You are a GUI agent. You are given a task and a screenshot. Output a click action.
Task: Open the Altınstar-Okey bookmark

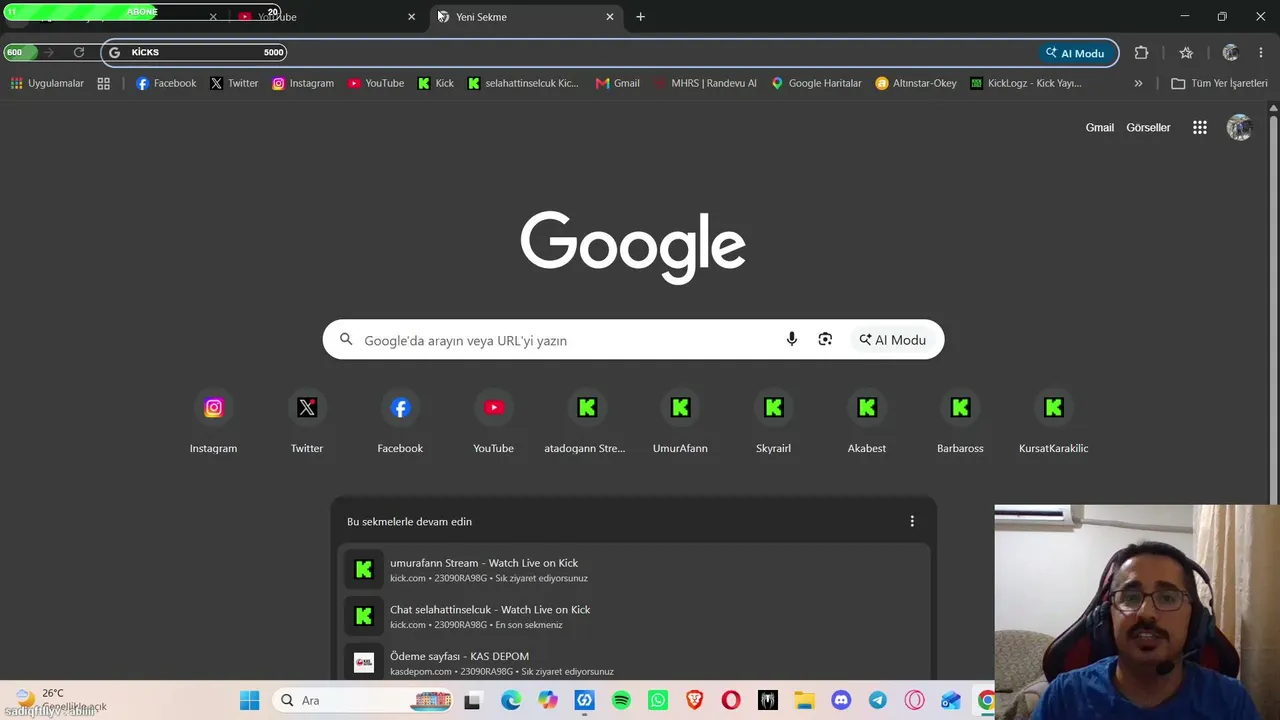[916, 83]
